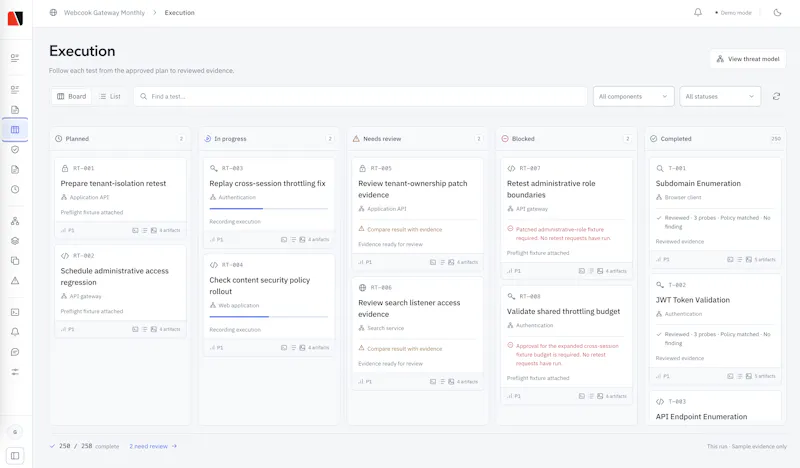Click the code icon on RT-007 card
The height and width of the screenshot is (468, 800).
point(511,168)
